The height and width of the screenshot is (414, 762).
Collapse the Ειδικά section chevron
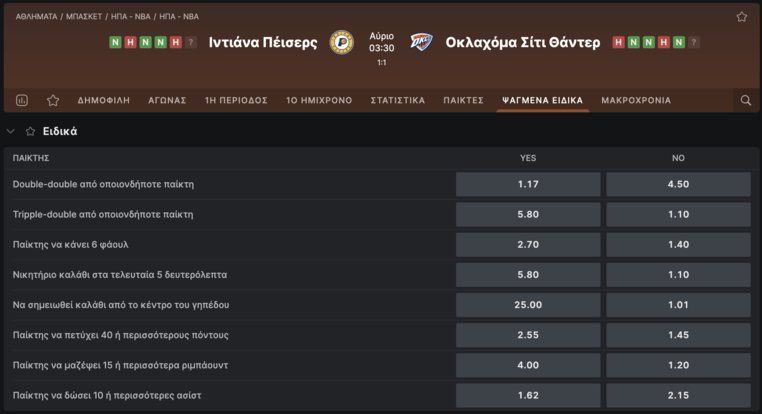(x=11, y=131)
